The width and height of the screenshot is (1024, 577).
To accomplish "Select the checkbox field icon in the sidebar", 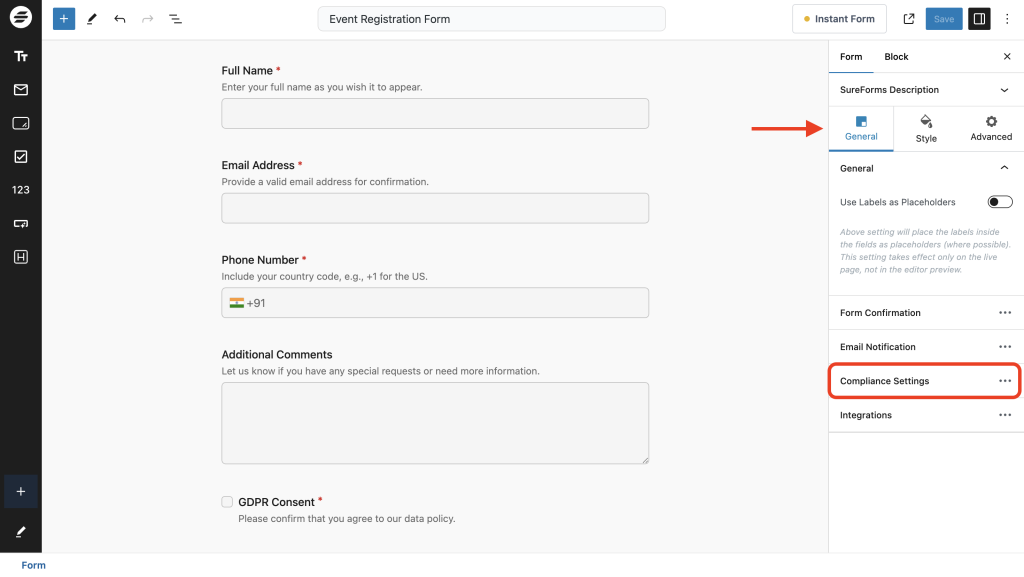I will pos(20,156).
